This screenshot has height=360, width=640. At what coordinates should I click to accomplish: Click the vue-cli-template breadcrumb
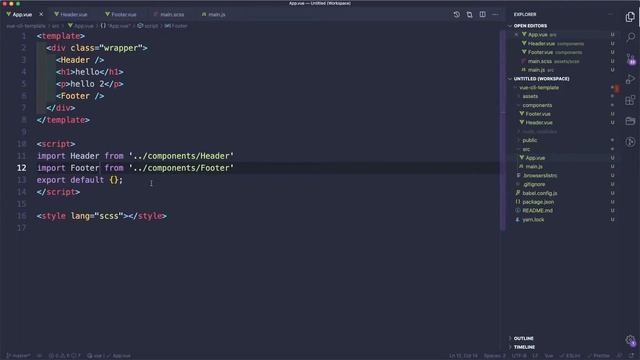[26, 26]
